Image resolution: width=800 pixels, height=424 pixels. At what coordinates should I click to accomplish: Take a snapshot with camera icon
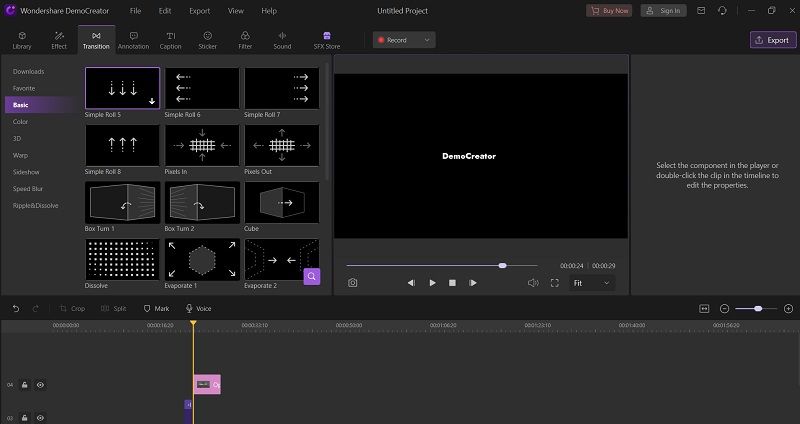point(353,283)
